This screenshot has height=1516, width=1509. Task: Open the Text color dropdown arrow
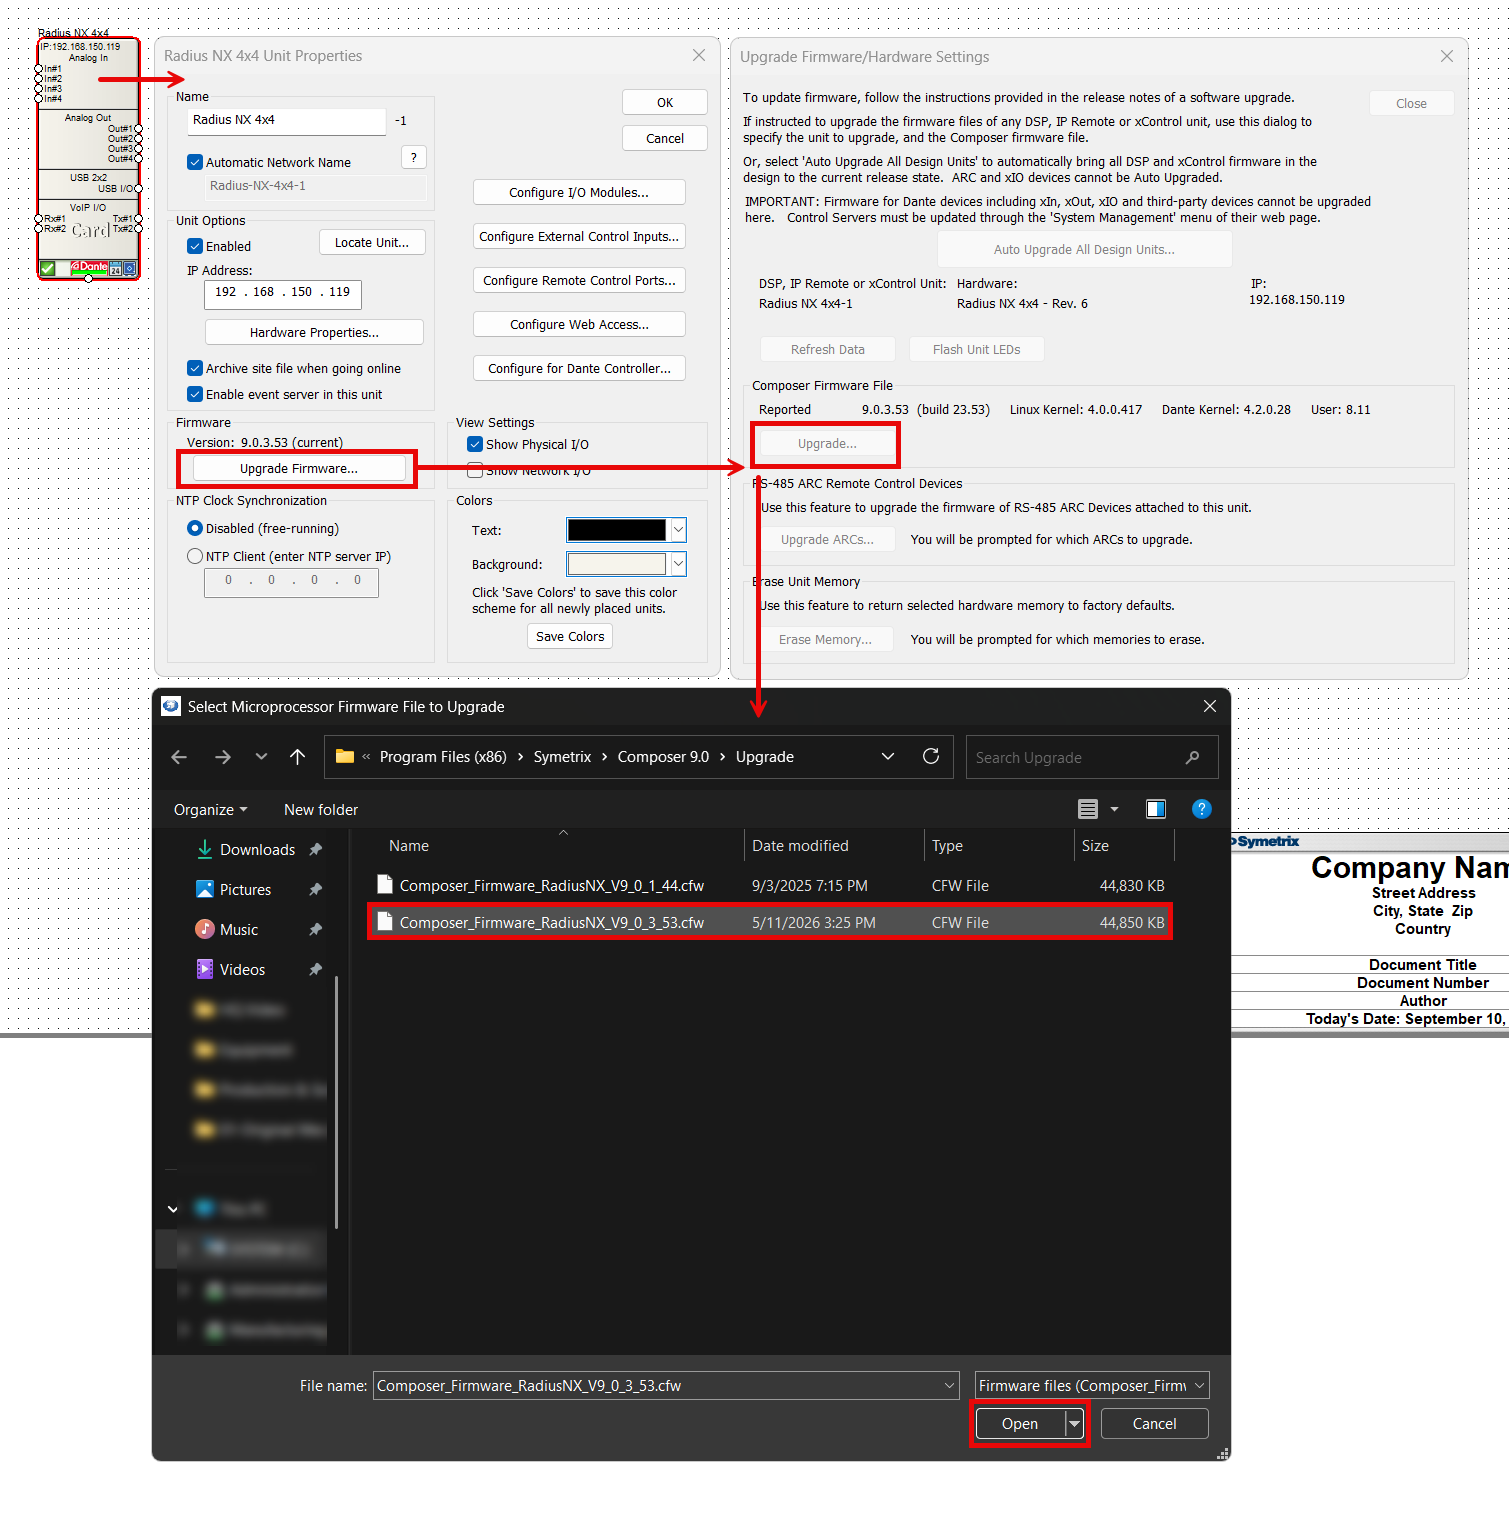[678, 530]
